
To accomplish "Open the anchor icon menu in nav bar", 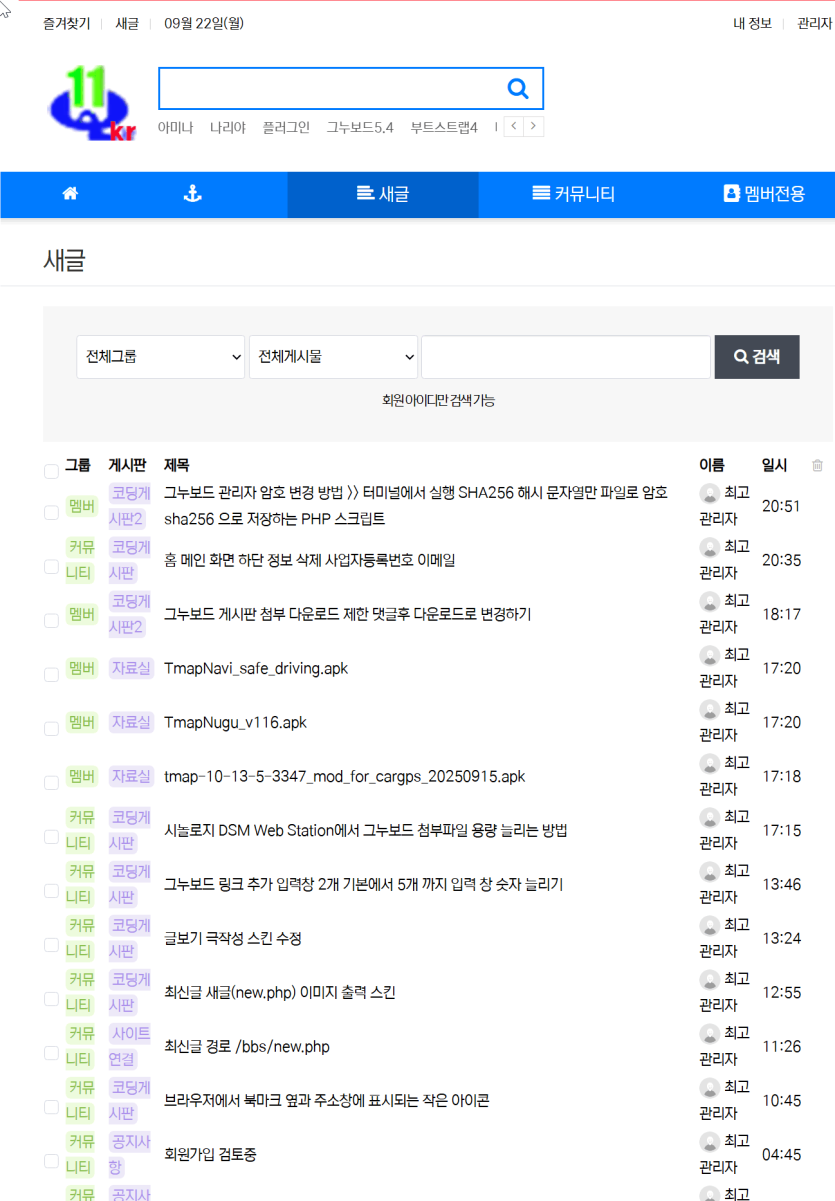I will tap(192, 194).
